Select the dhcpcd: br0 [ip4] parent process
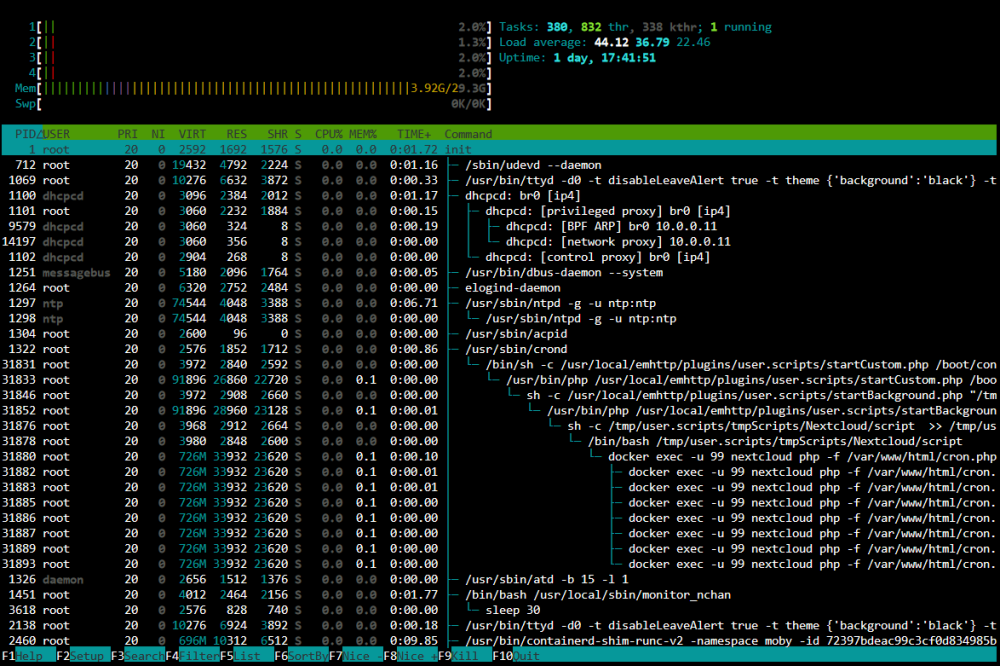This screenshot has height=666, width=1000. [x=499, y=195]
